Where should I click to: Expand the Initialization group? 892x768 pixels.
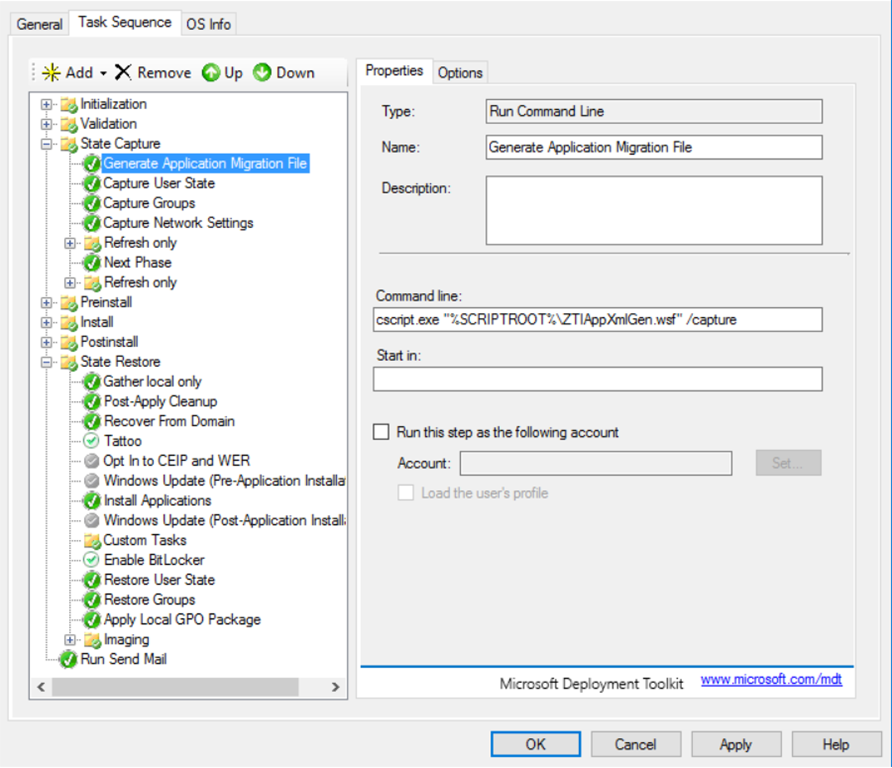46,104
